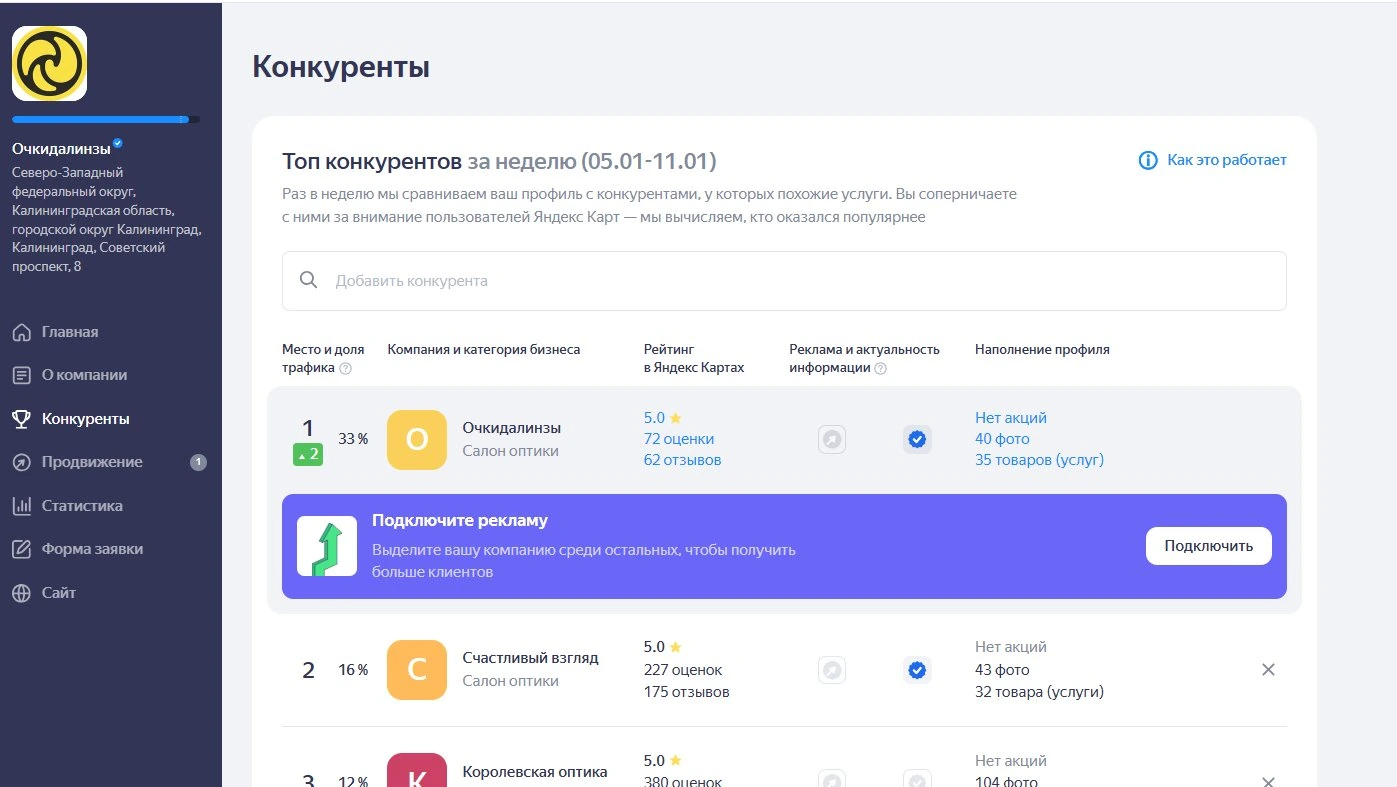Open the 62 отзывов link

coord(682,460)
